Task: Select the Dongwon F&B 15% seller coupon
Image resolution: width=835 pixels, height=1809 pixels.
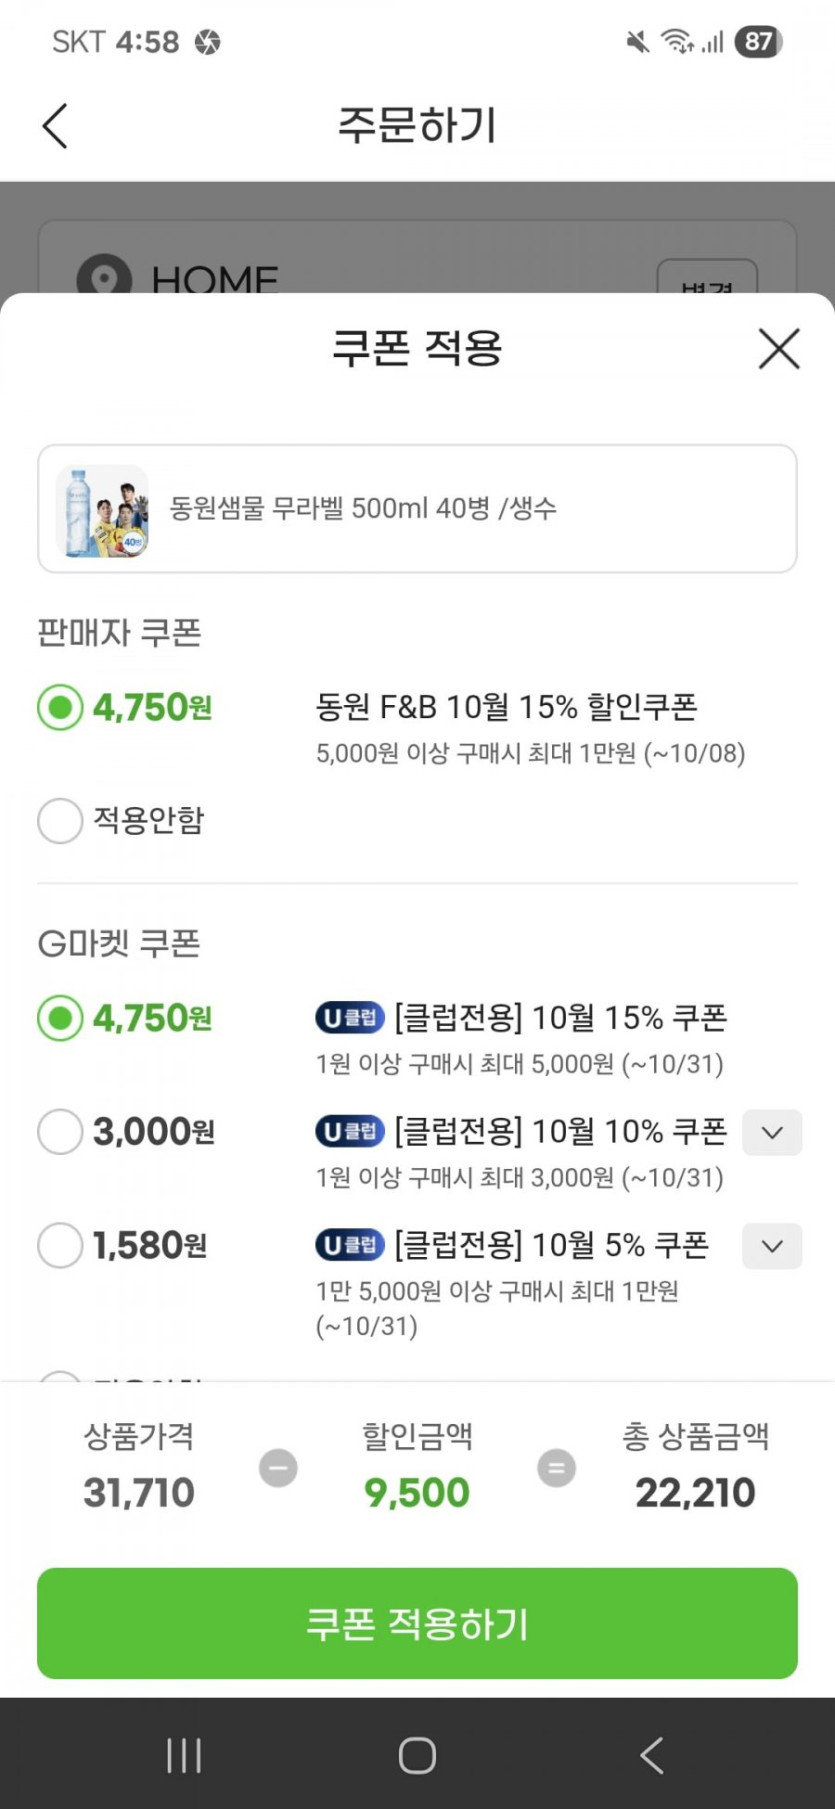Action: click(x=60, y=708)
